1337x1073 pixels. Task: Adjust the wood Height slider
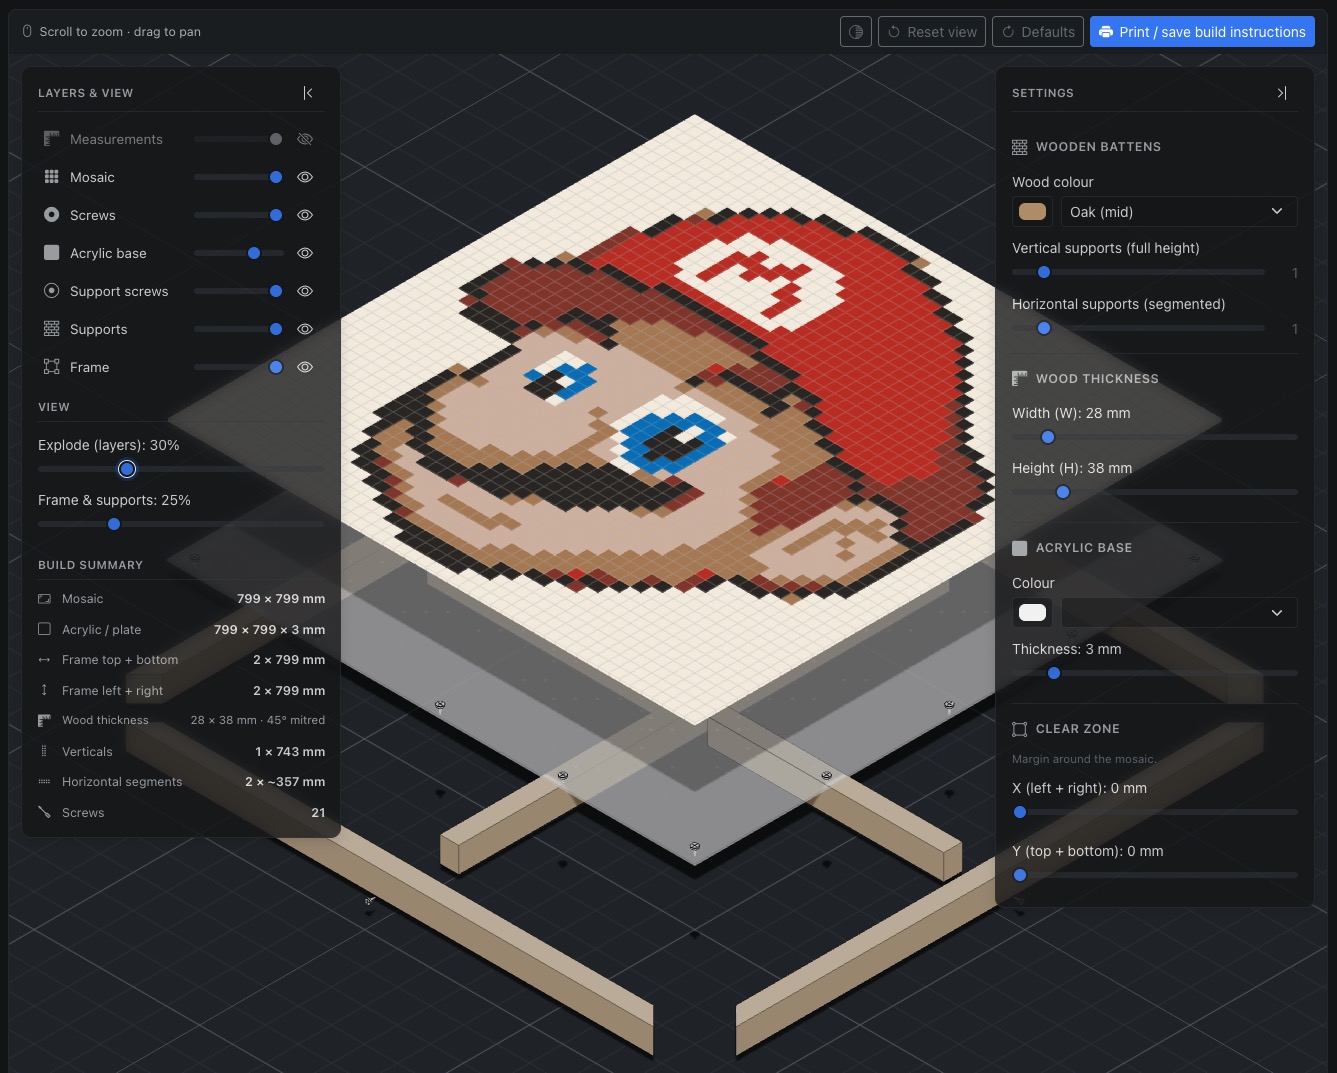(1155, 492)
